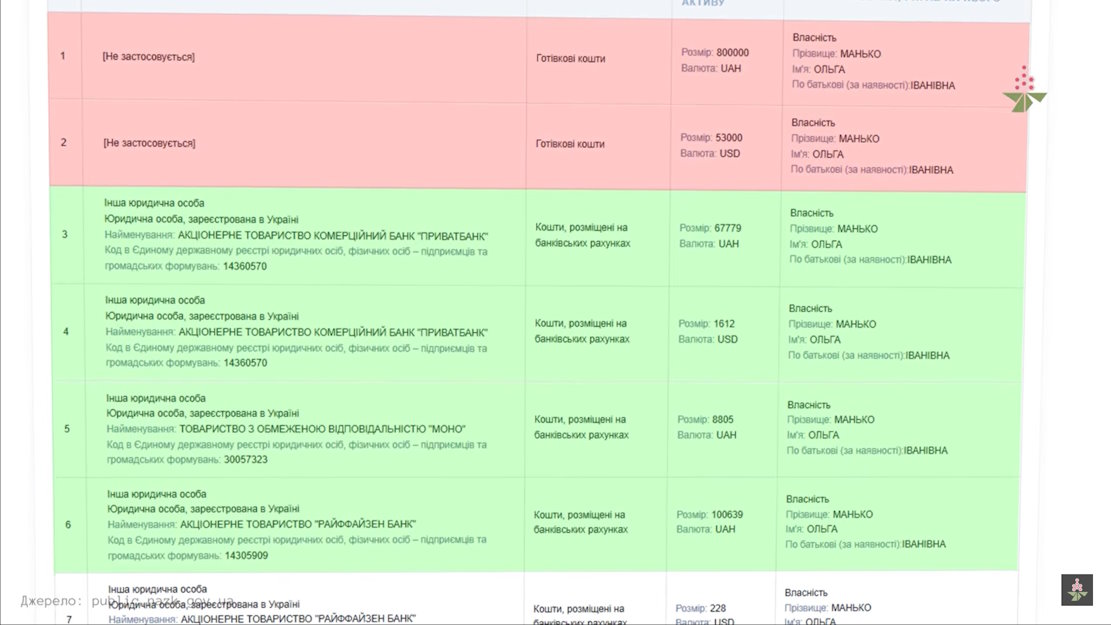Screen dimensions: 1111x625
Task: Click "Готівкові кошти" in row 2
Action: pyautogui.click(x=570, y=144)
